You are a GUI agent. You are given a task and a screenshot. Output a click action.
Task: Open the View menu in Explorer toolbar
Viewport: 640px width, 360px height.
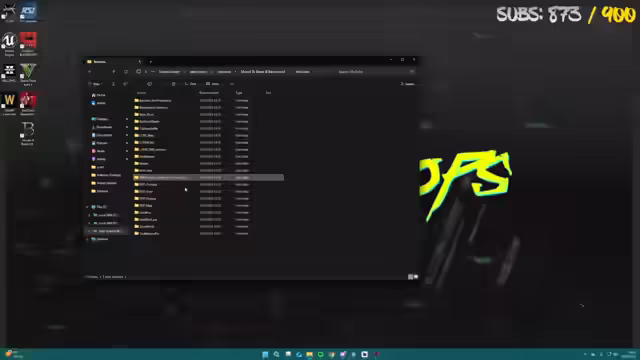213,84
